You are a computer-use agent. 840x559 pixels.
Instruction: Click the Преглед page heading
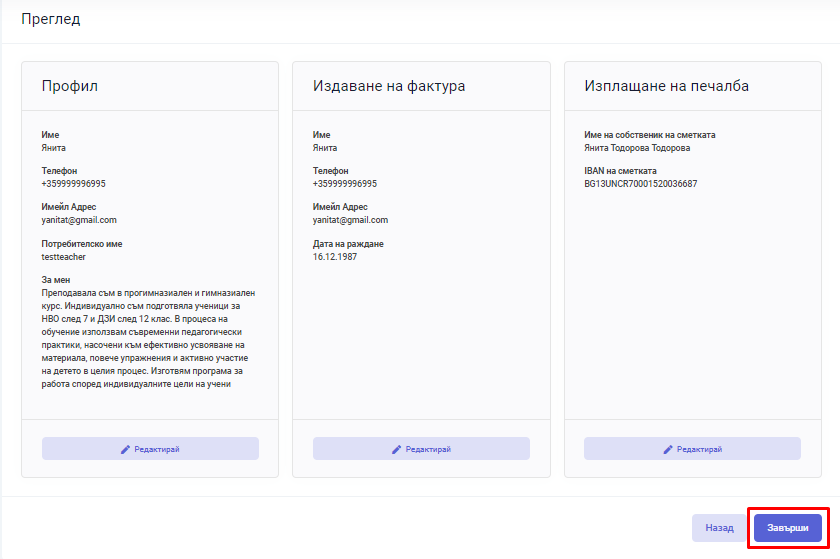(51, 19)
